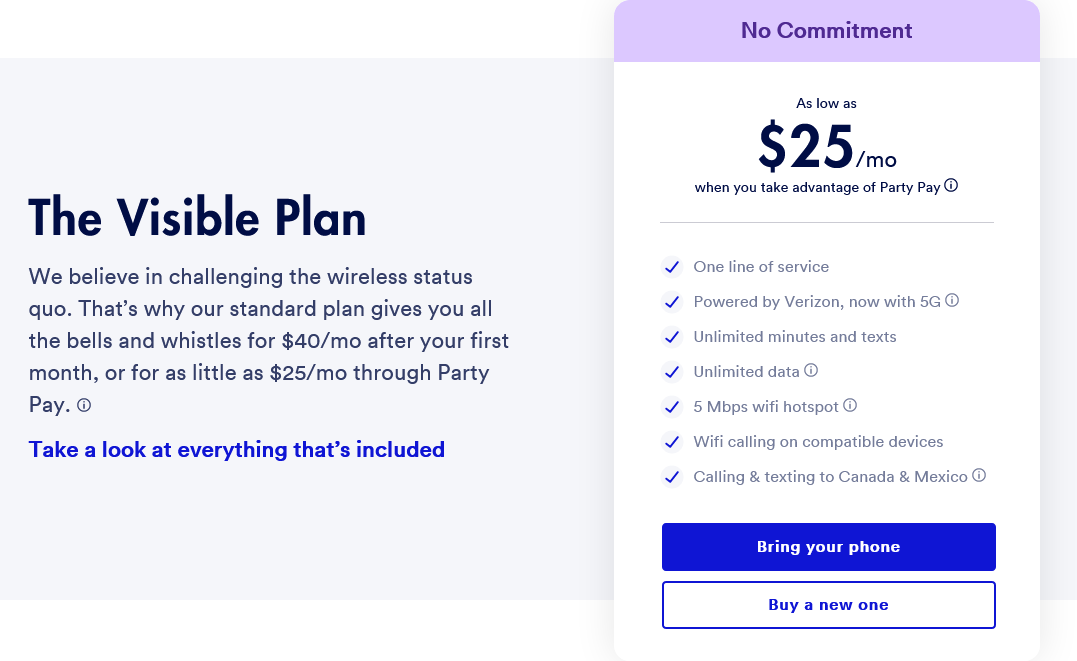Select the checkmark beside Wifi calling feature
The width and height of the screenshot is (1077, 661).
pos(672,441)
